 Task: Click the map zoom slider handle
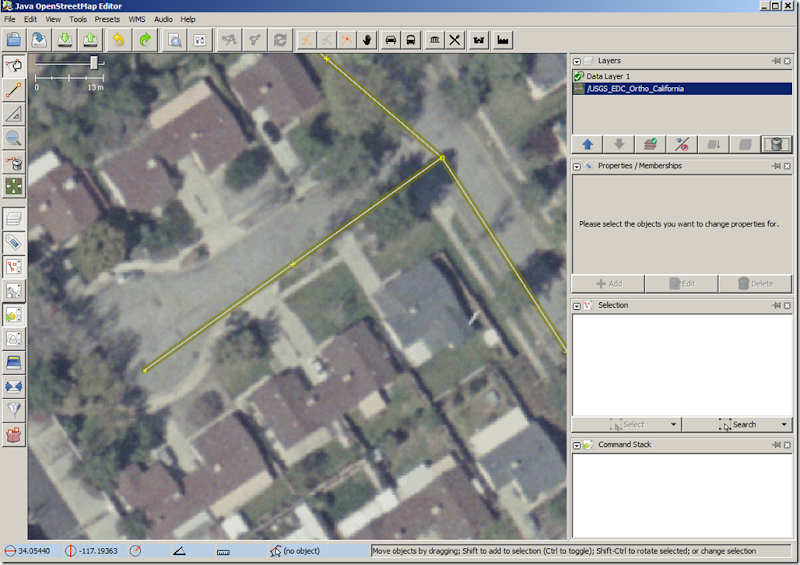[94, 63]
